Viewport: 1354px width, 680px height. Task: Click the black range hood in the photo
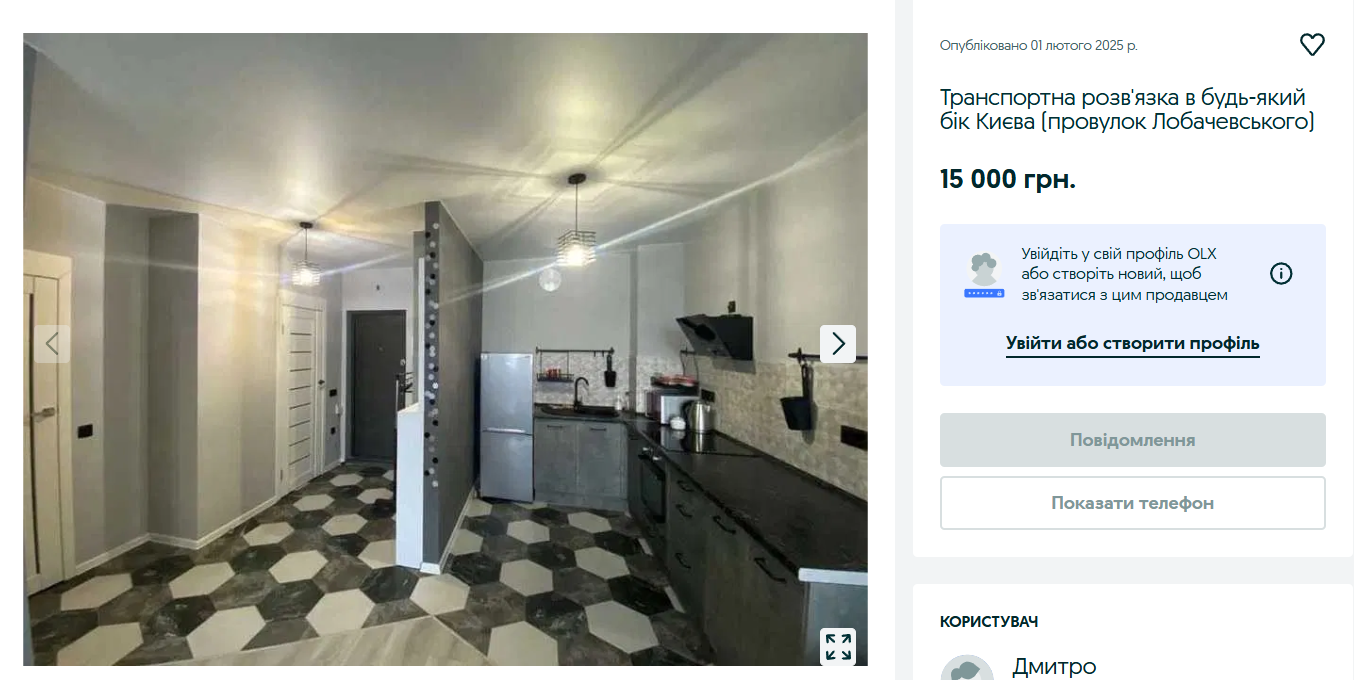(716, 336)
